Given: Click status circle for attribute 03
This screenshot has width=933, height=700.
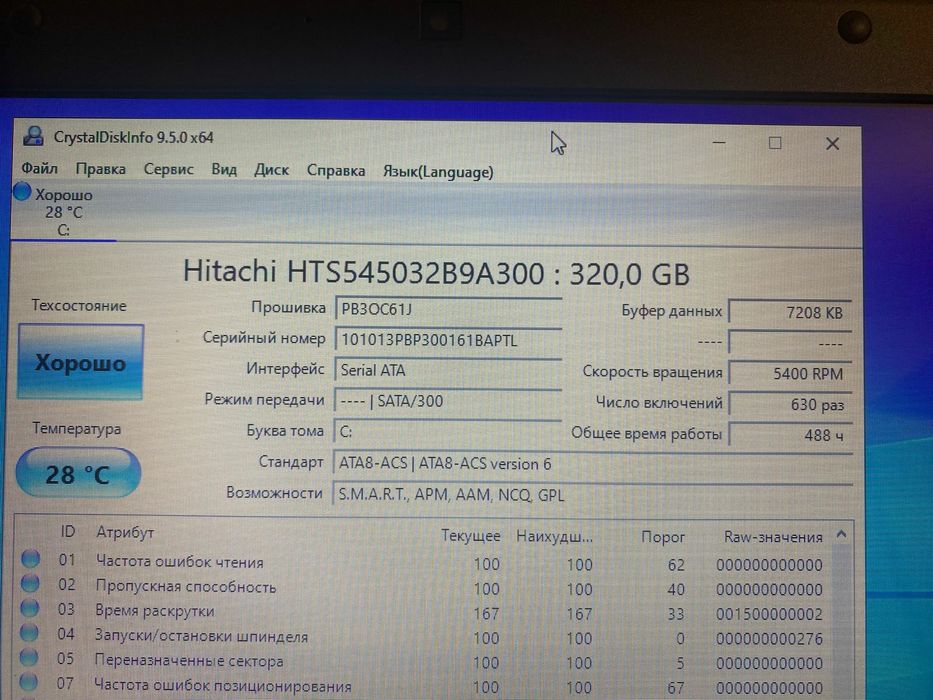Looking at the screenshot, I should click(29, 608).
